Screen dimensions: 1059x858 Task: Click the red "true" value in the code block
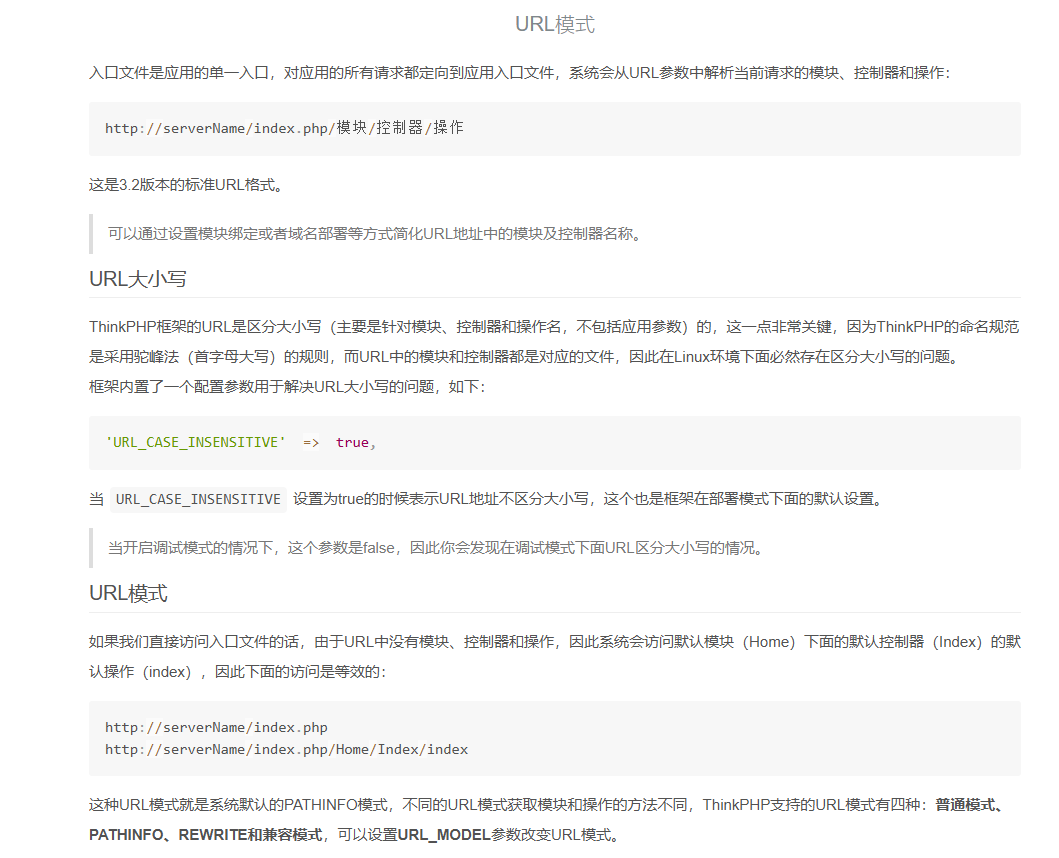352,442
